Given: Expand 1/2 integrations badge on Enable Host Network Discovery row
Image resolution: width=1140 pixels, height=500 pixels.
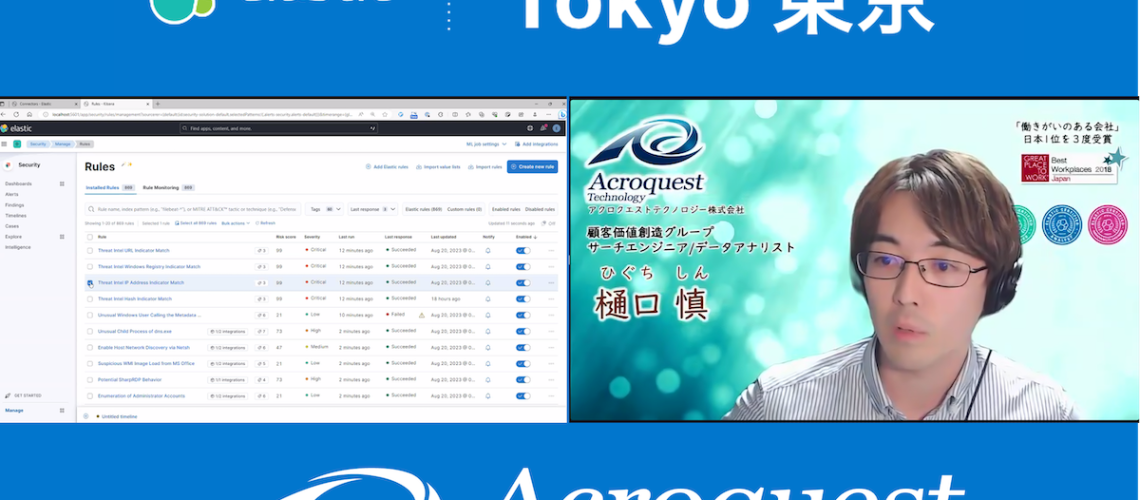Looking at the screenshot, I should pos(228,347).
